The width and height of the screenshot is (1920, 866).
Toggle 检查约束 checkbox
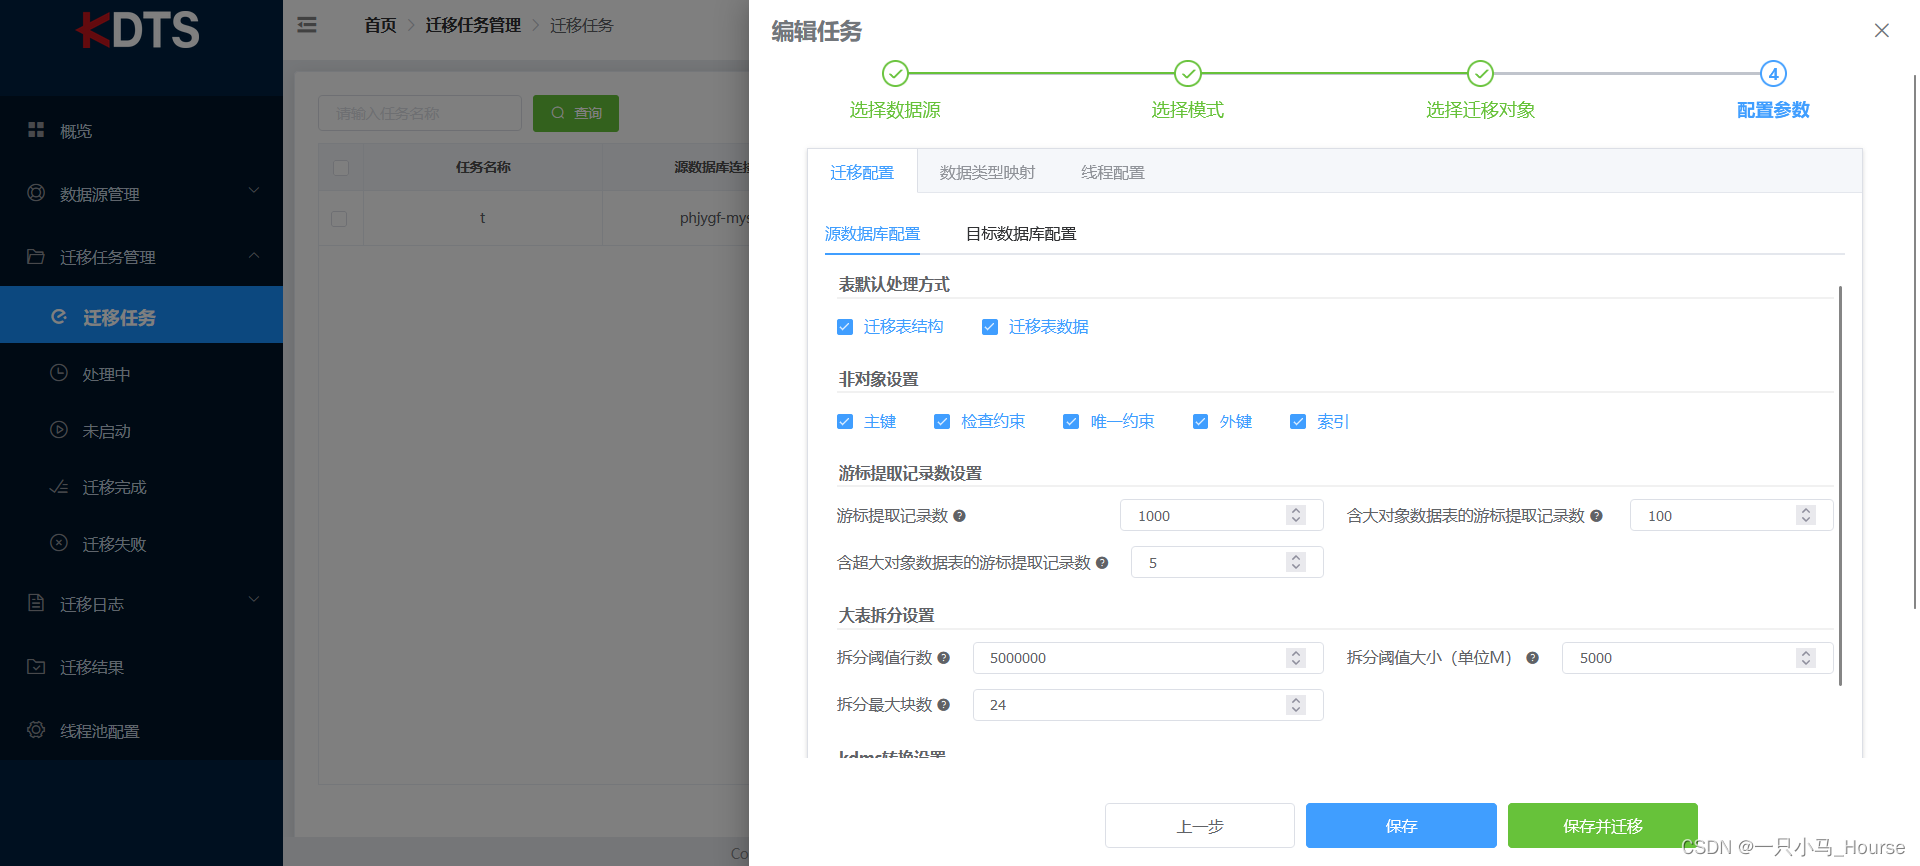(942, 422)
